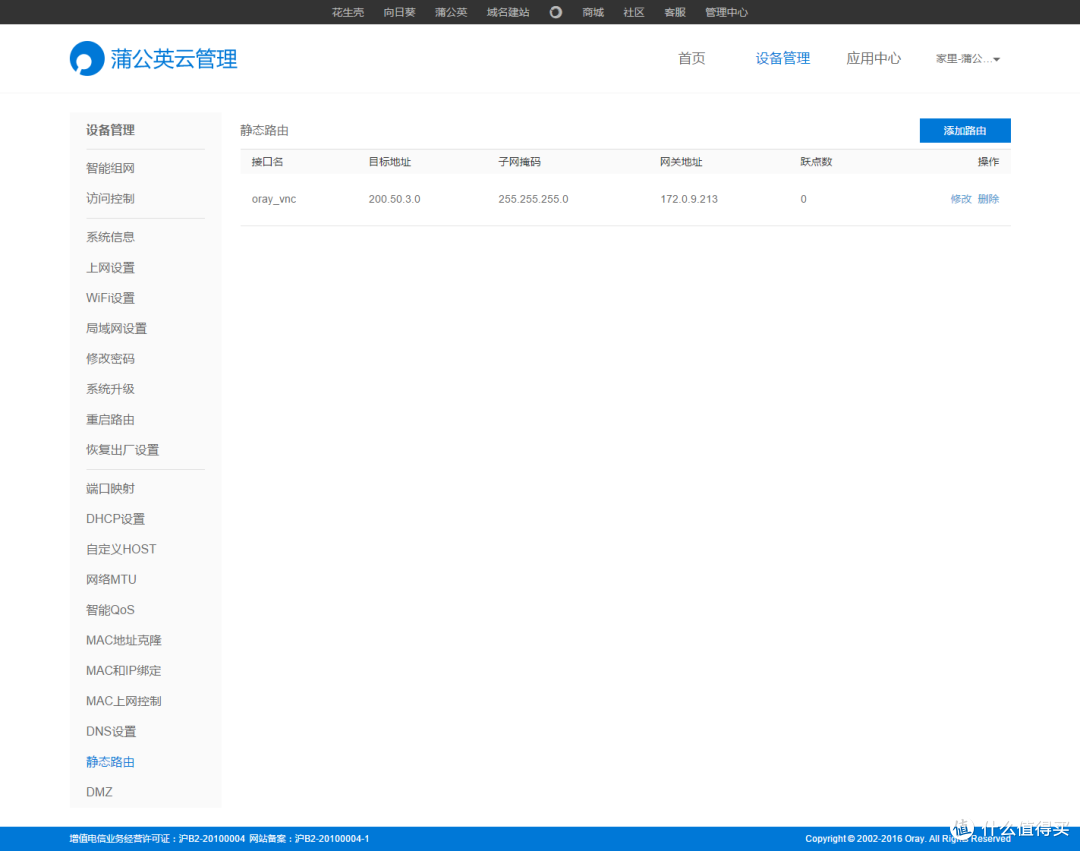Click 删除 for the oray_vnc route

pyautogui.click(x=988, y=199)
